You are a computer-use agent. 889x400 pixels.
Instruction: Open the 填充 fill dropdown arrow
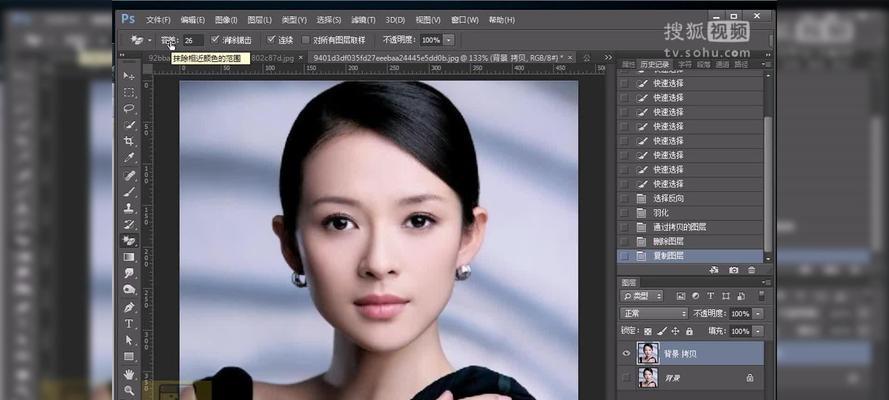tap(759, 331)
